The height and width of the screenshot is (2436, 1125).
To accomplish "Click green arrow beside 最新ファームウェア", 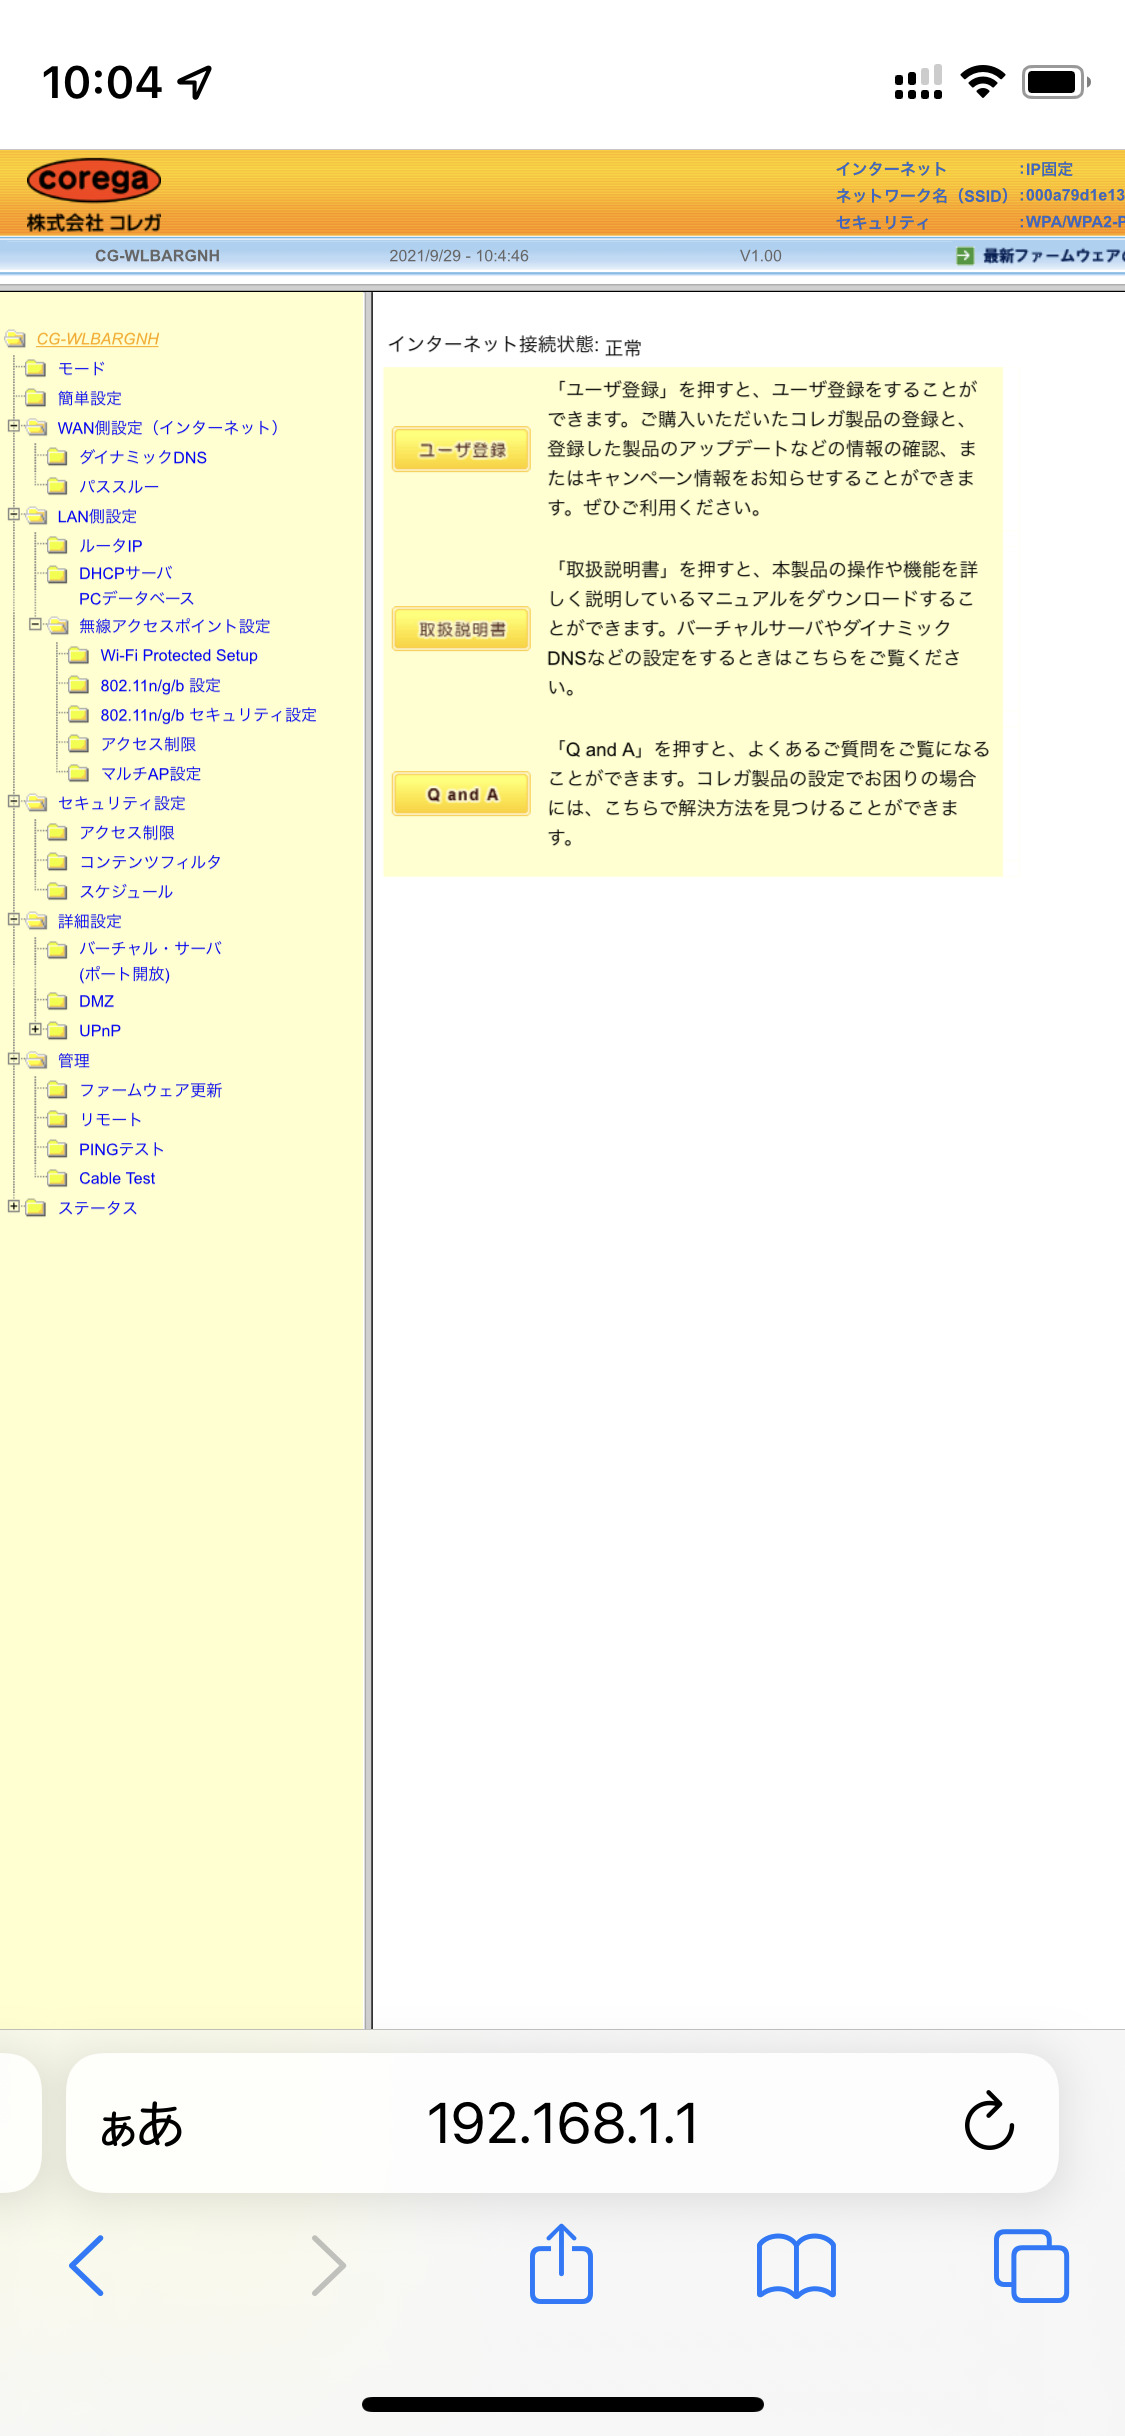I will click(x=964, y=256).
